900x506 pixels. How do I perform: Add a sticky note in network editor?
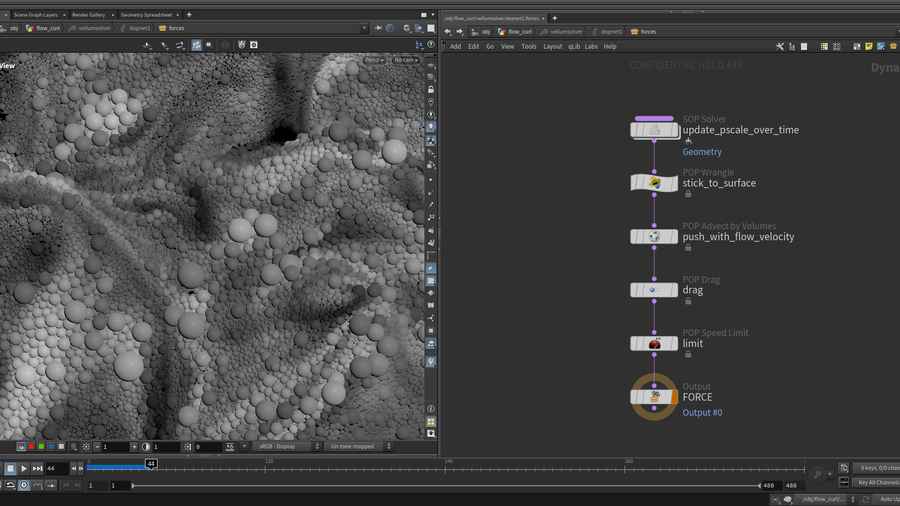(868, 46)
